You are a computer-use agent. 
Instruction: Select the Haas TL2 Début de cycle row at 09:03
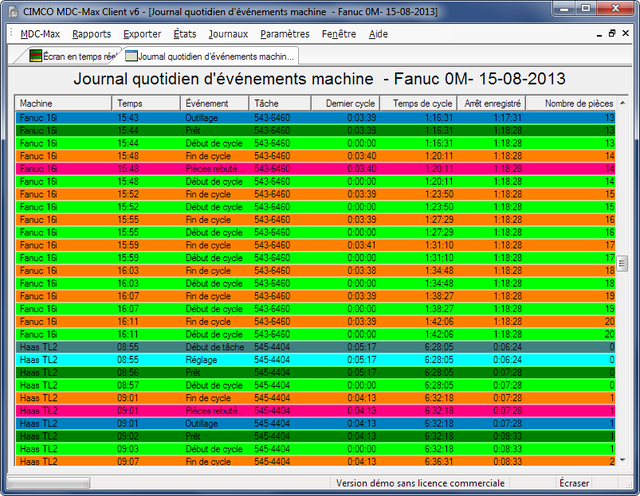(x=316, y=449)
